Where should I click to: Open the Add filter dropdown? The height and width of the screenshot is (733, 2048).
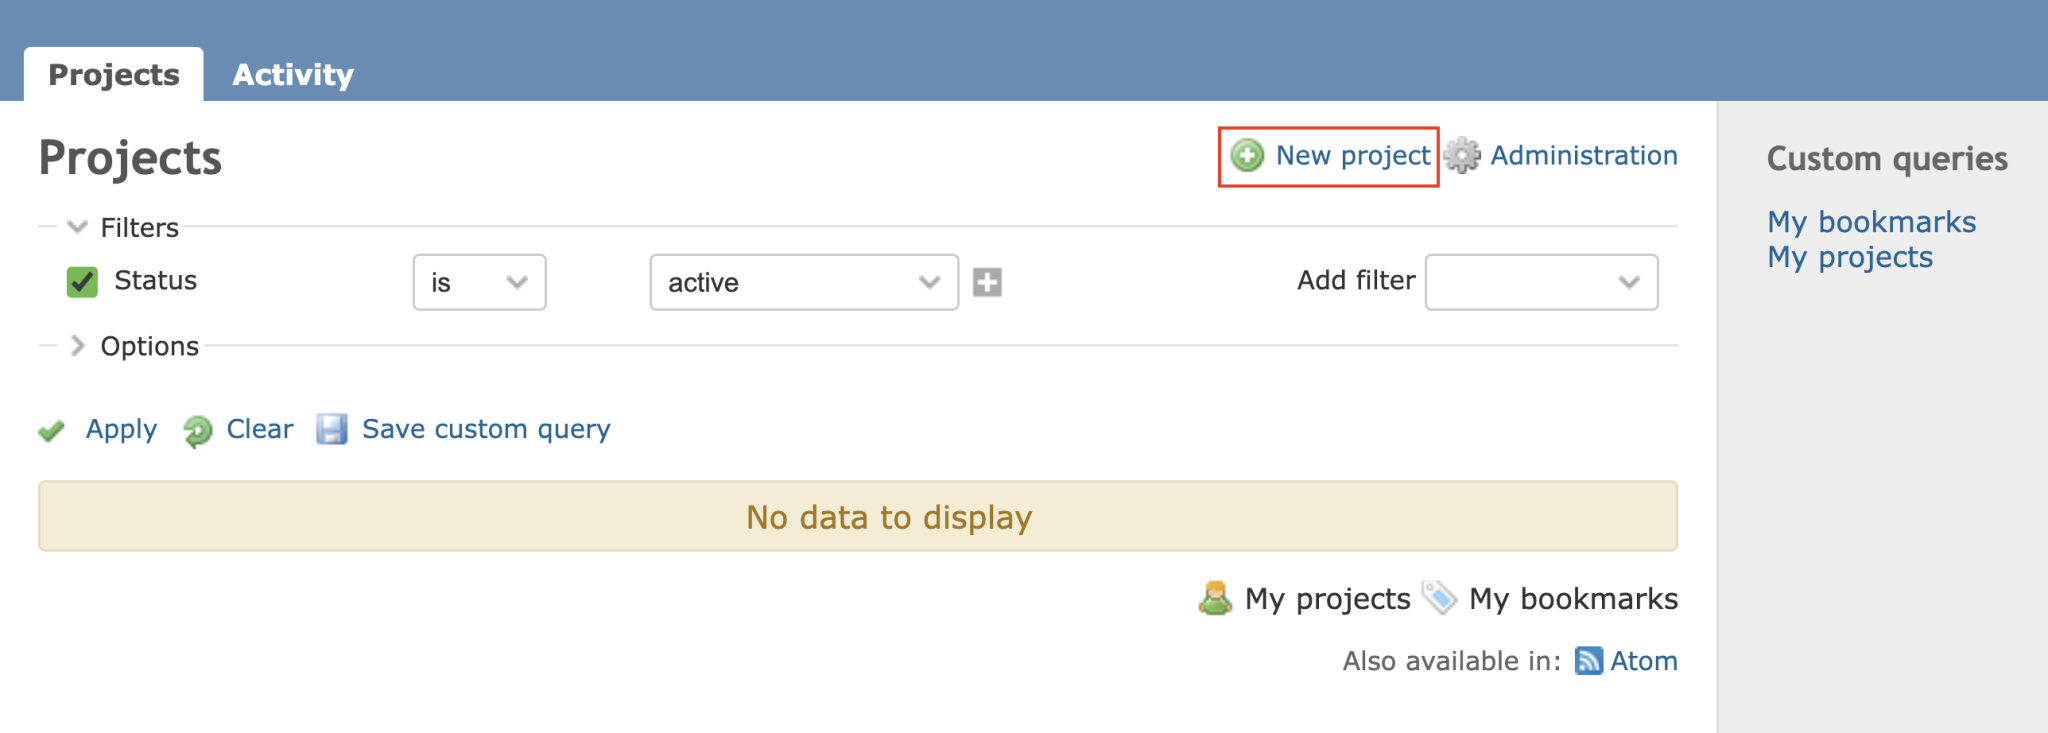(1541, 282)
